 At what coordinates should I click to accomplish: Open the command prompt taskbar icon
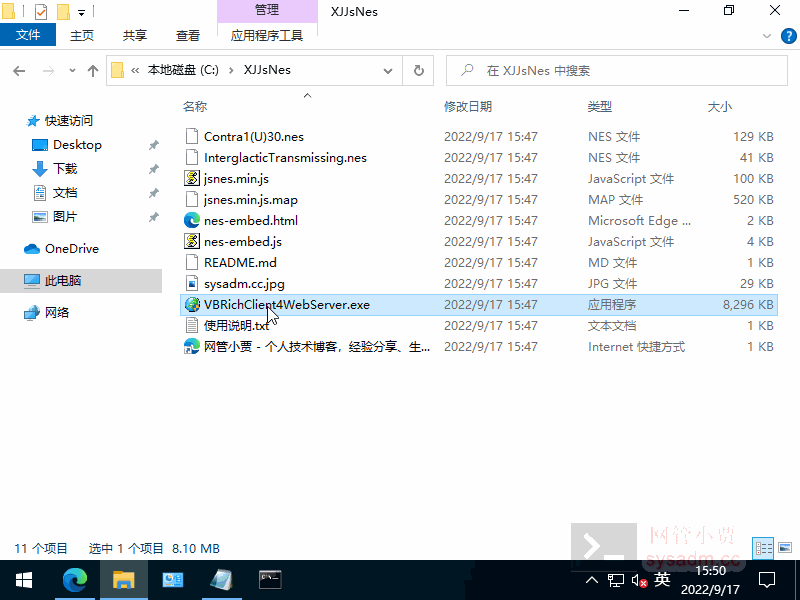click(270, 580)
